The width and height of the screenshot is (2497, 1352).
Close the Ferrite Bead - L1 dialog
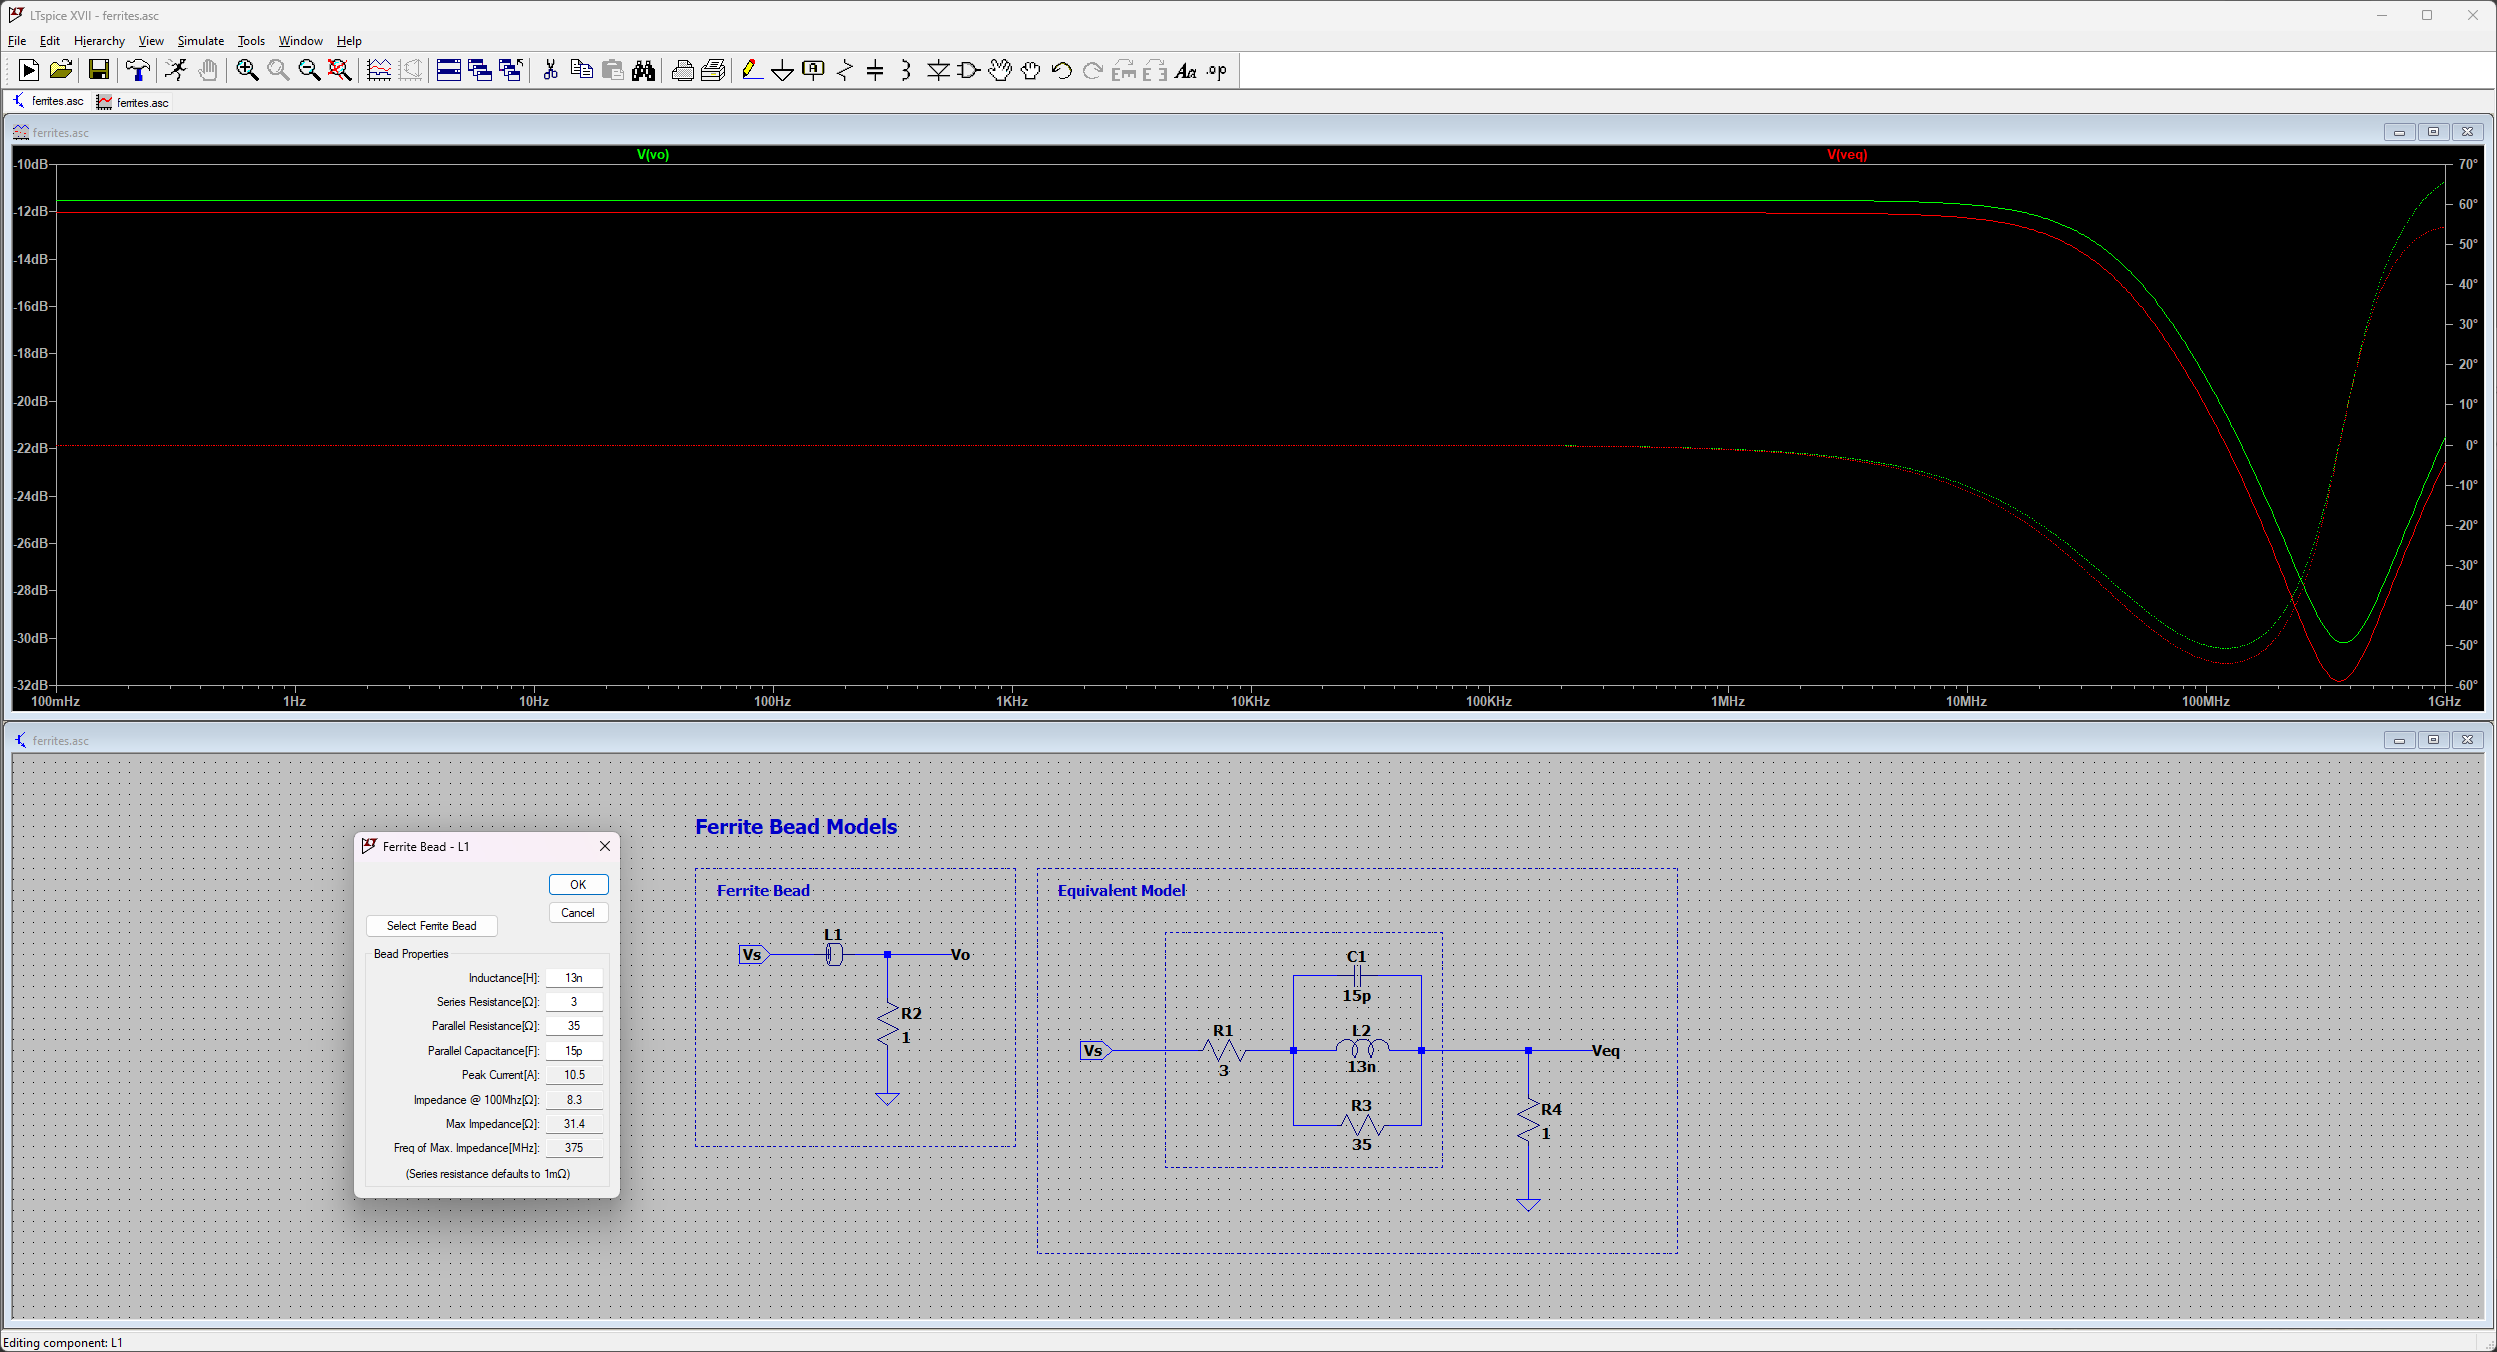point(605,846)
